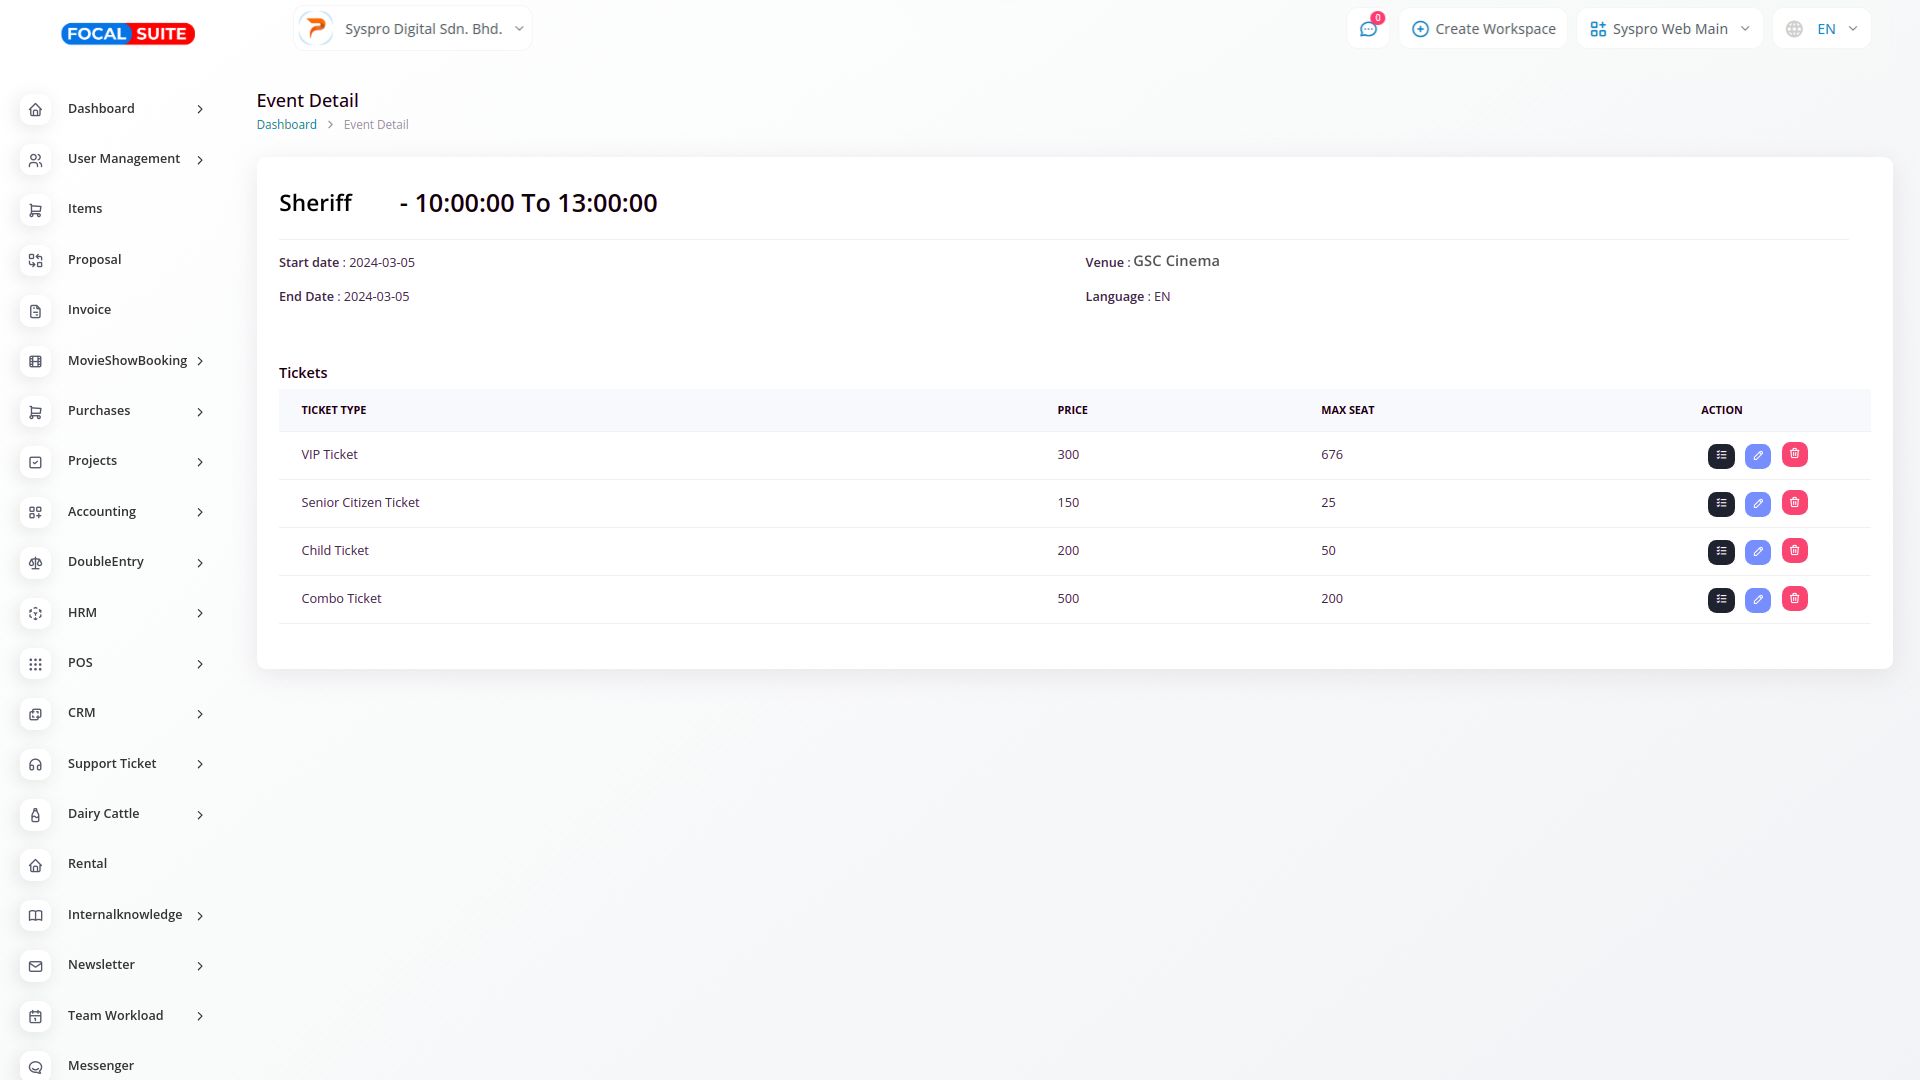Open list icon for VIP Ticket row
This screenshot has width=1920, height=1080.
pos(1720,456)
